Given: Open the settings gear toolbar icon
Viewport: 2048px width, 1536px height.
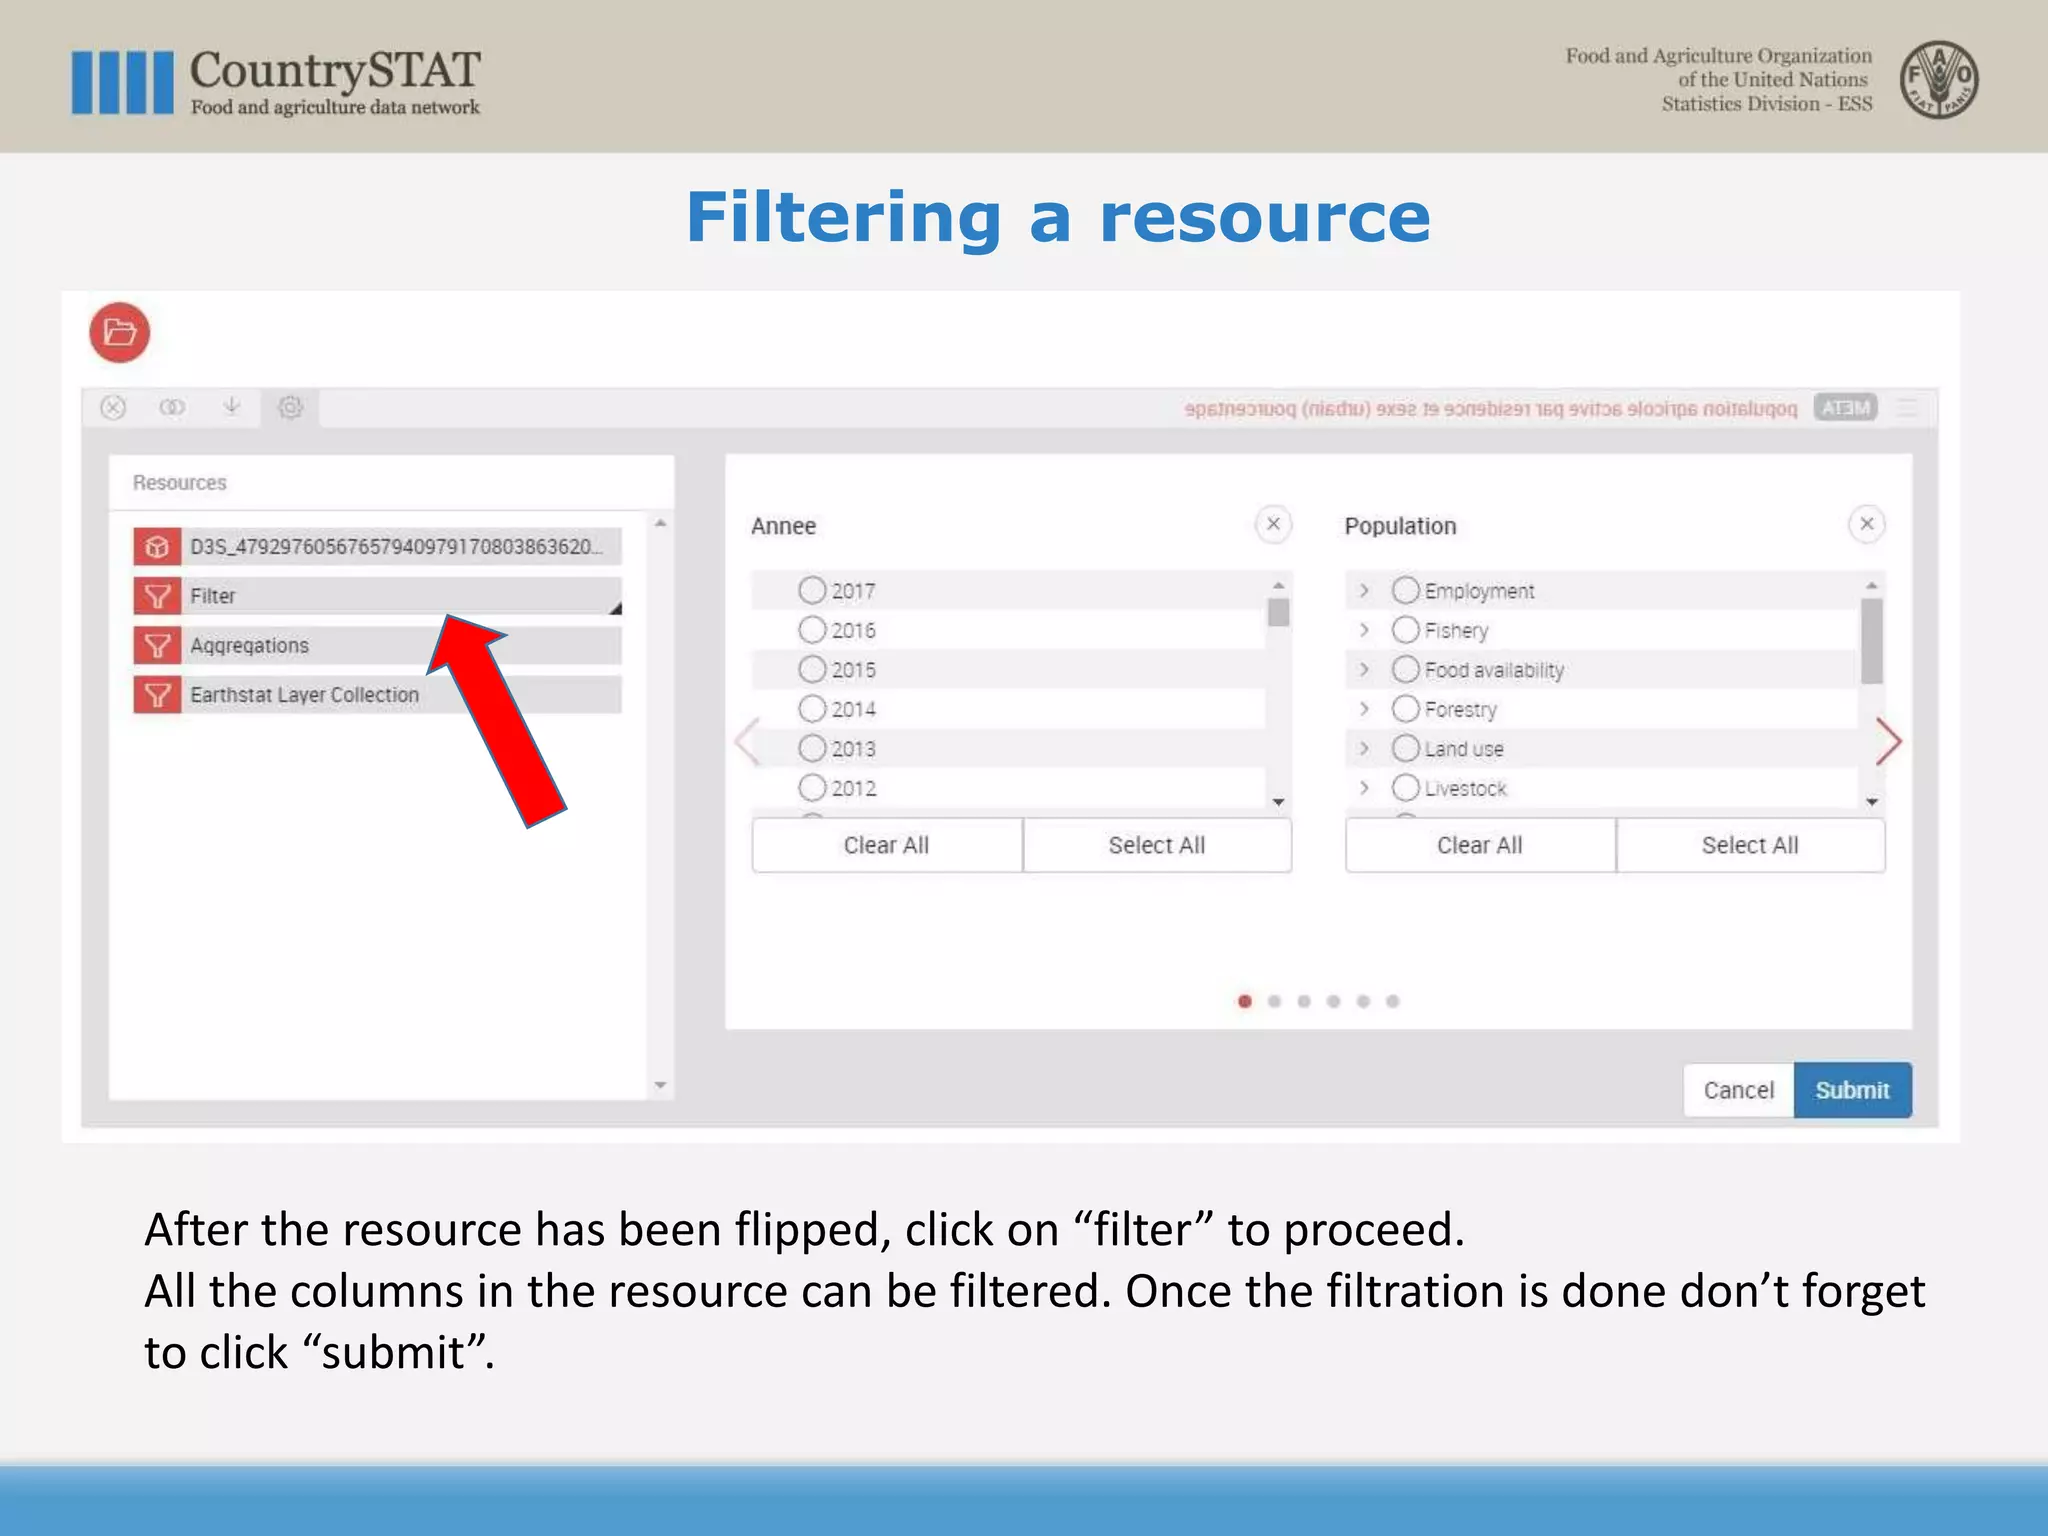Looking at the screenshot, I should [290, 407].
